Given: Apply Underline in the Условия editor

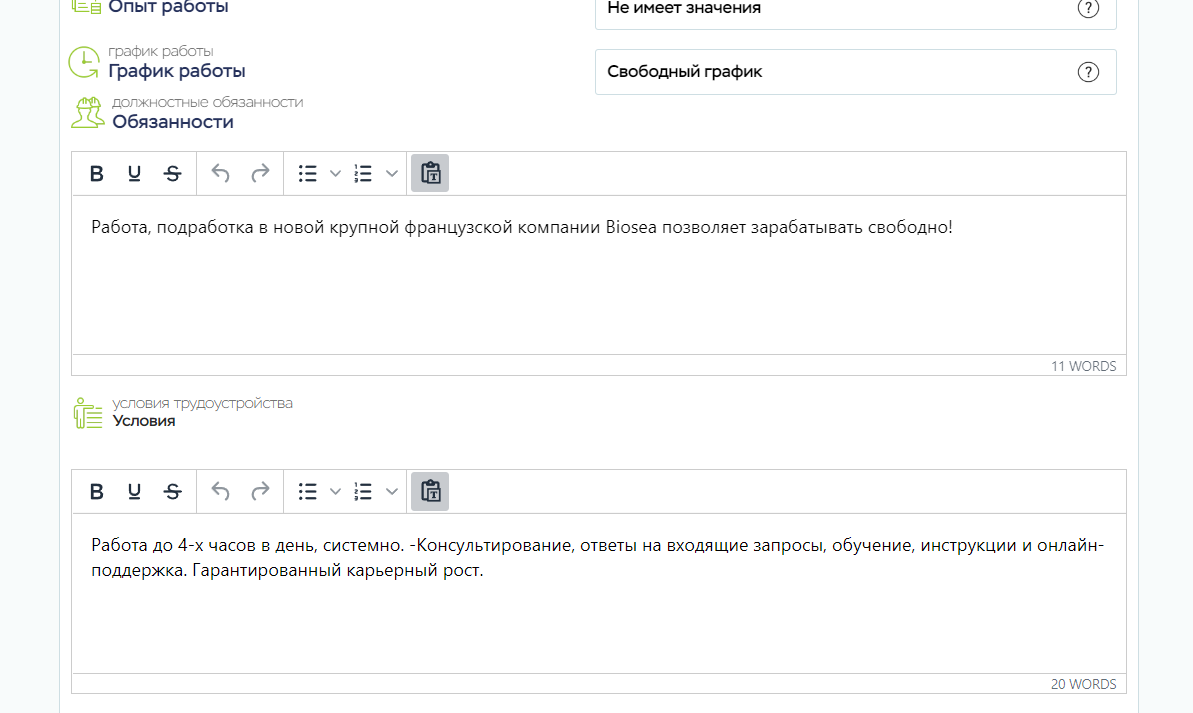Looking at the screenshot, I should click(x=134, y=492).
